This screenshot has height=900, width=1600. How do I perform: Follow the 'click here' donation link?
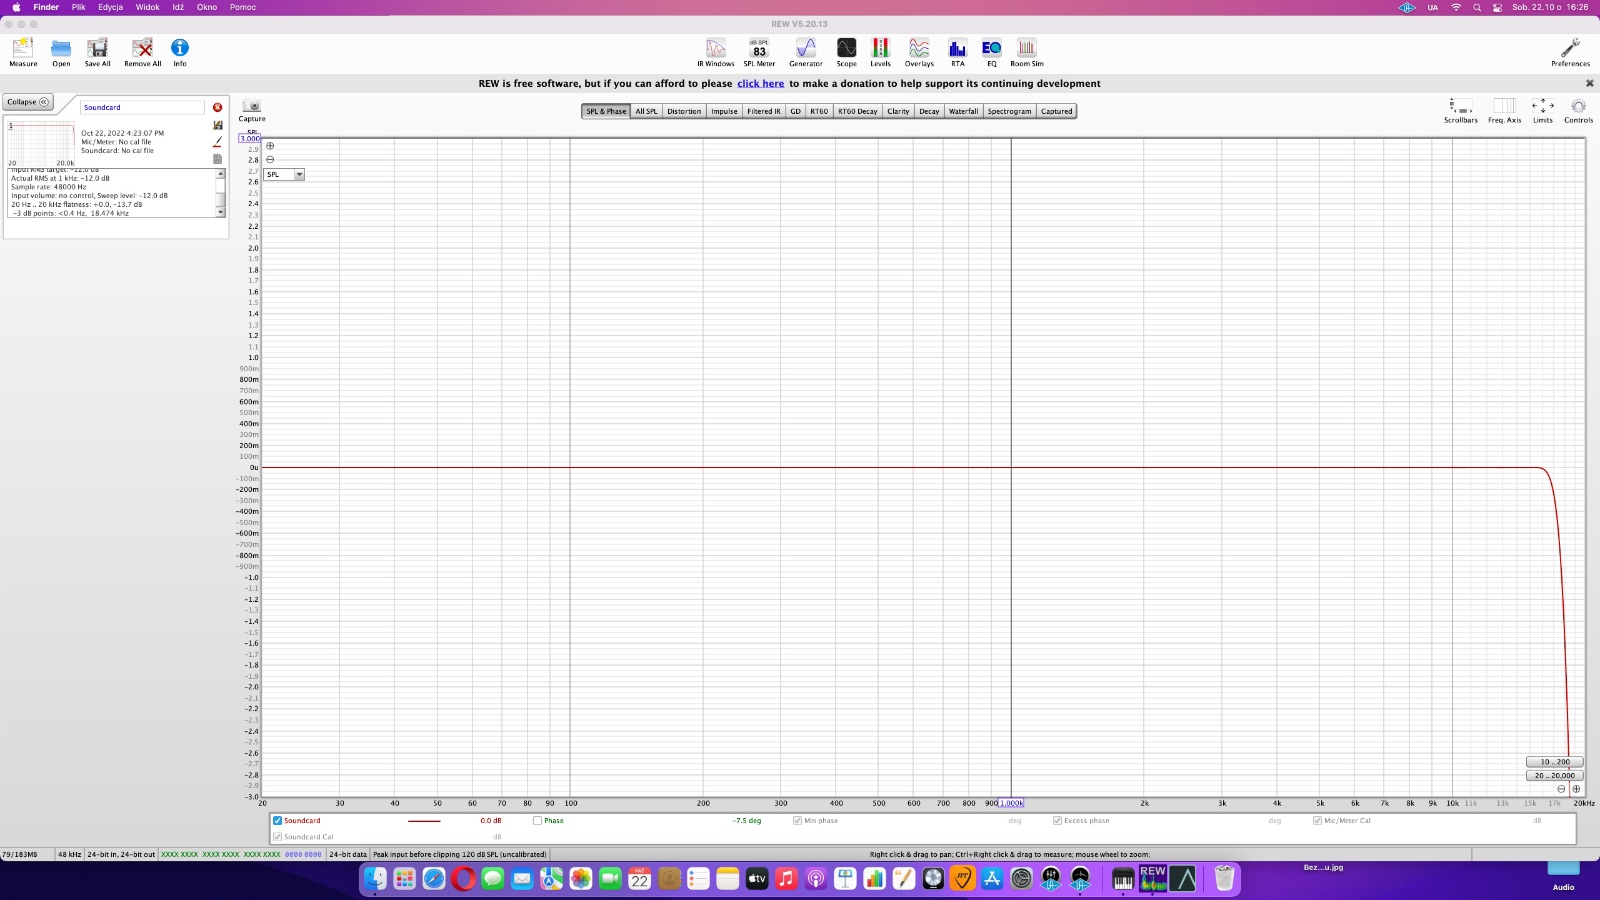click(760, 84)
